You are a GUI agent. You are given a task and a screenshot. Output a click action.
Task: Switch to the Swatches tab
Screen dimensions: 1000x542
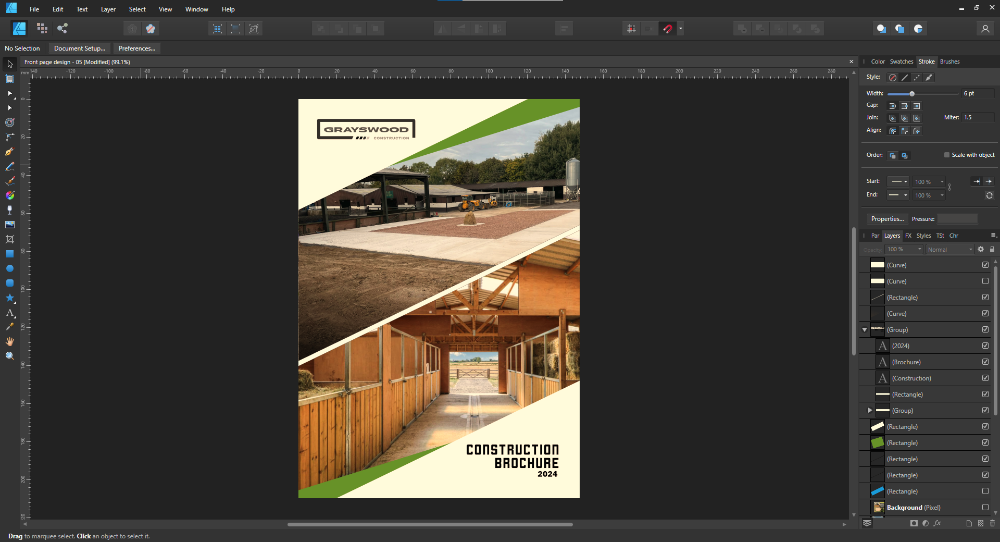901,62
